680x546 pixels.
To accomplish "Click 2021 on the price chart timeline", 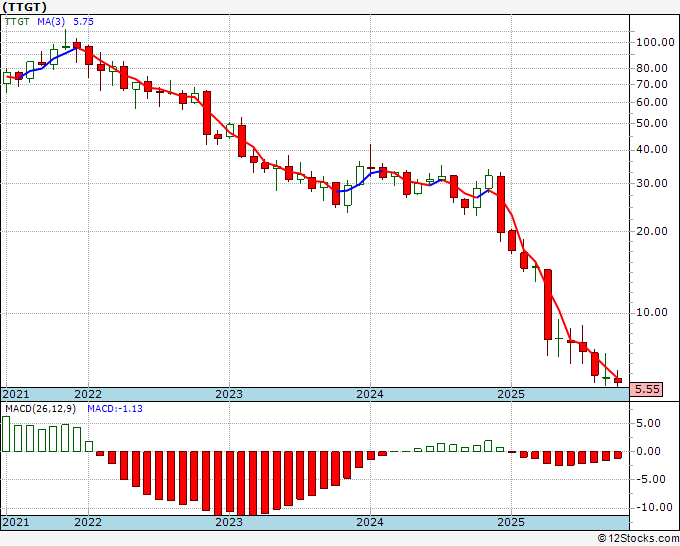I will click(16, 394).
